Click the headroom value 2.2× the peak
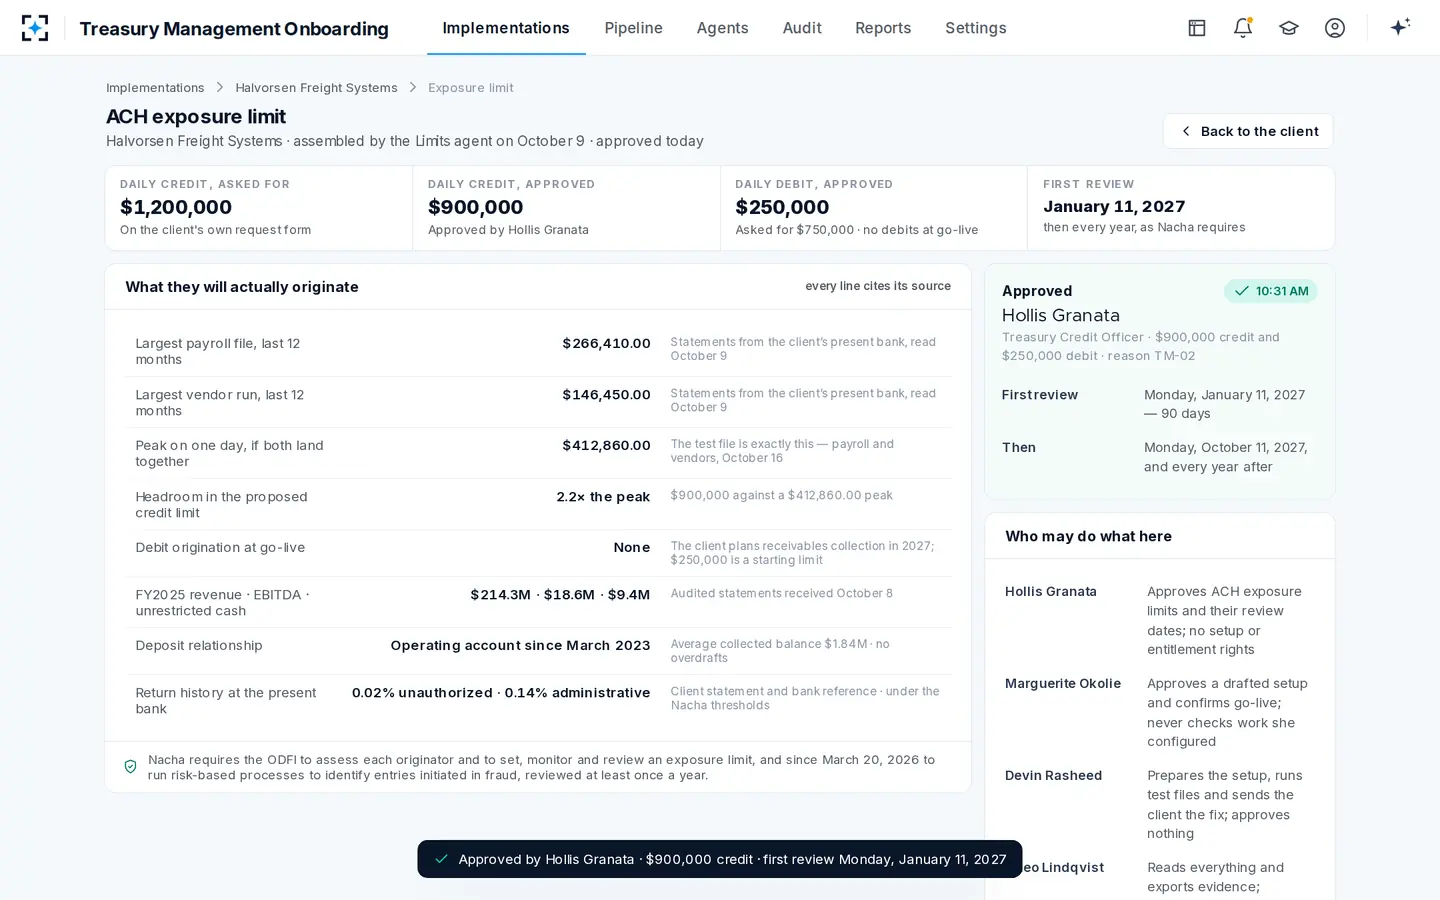 [603, 497]
